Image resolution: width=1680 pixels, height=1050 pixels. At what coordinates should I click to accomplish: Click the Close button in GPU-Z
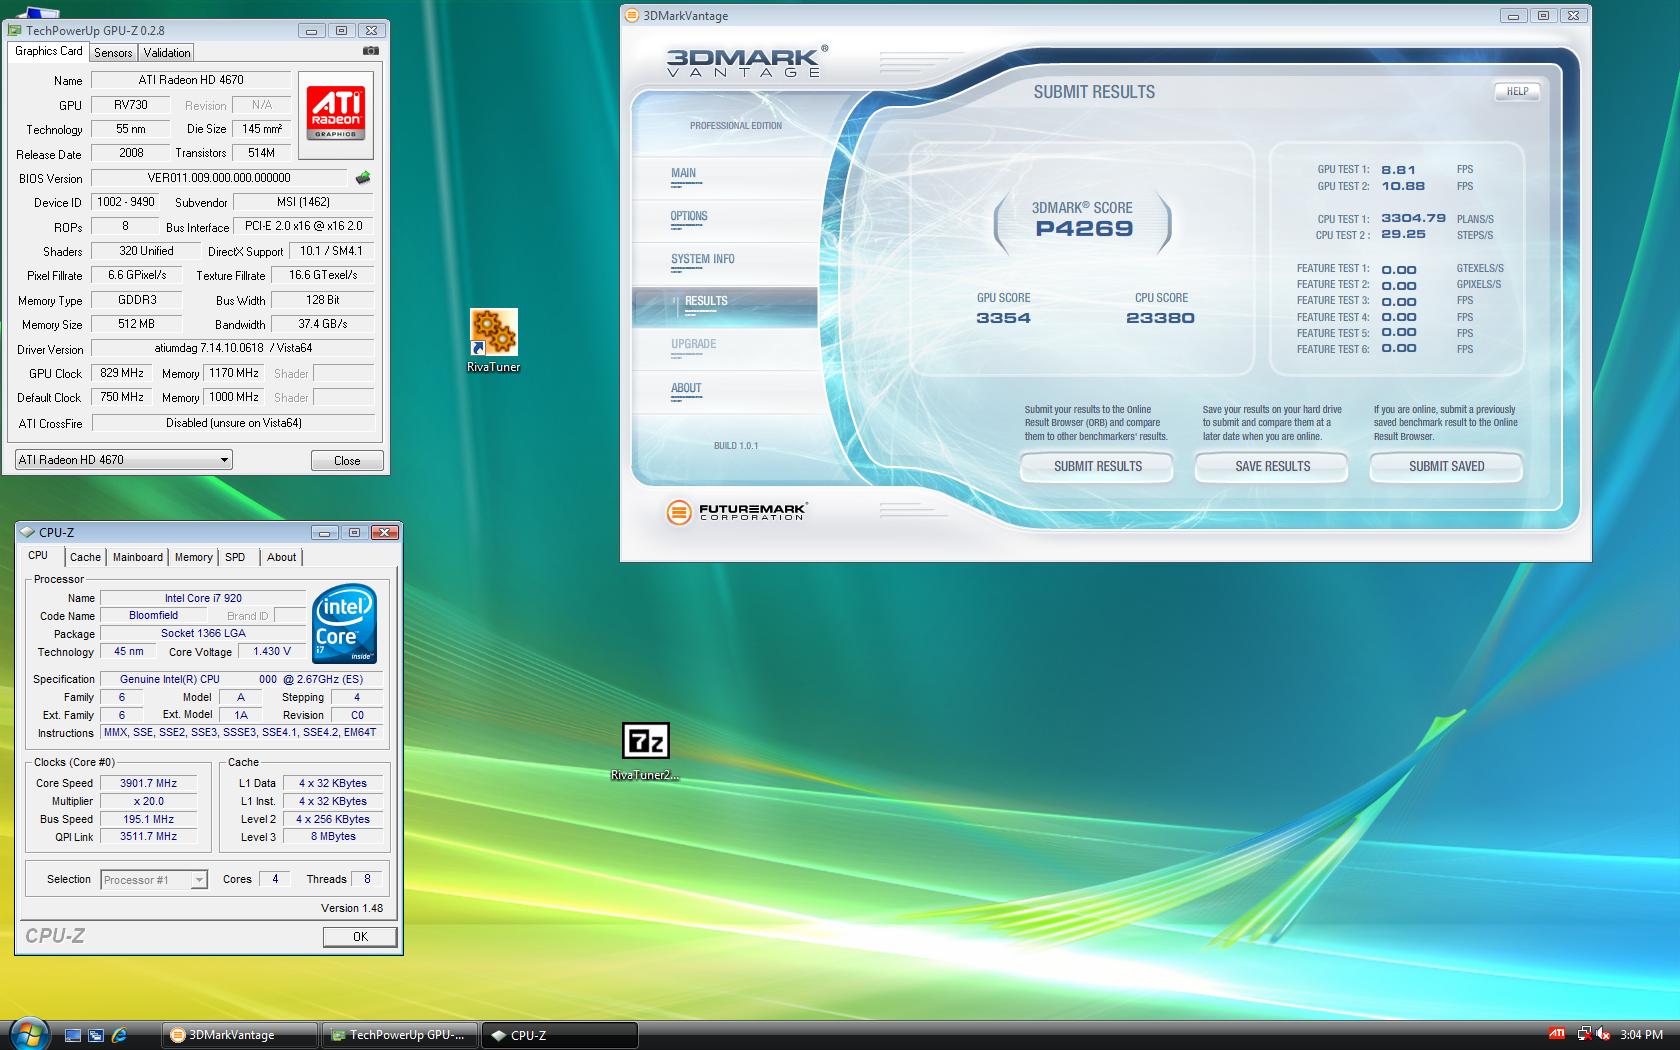point(347,461)
